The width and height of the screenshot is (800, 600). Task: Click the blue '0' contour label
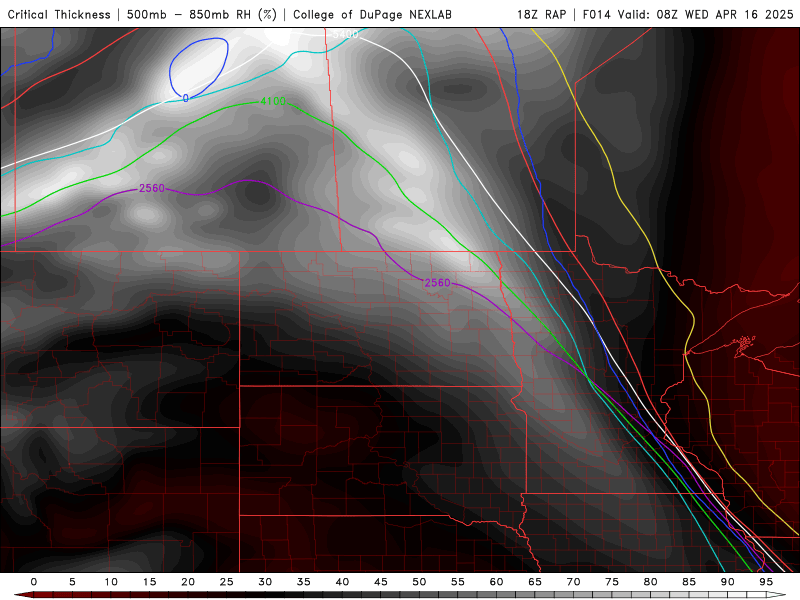(x=186, y=98)
